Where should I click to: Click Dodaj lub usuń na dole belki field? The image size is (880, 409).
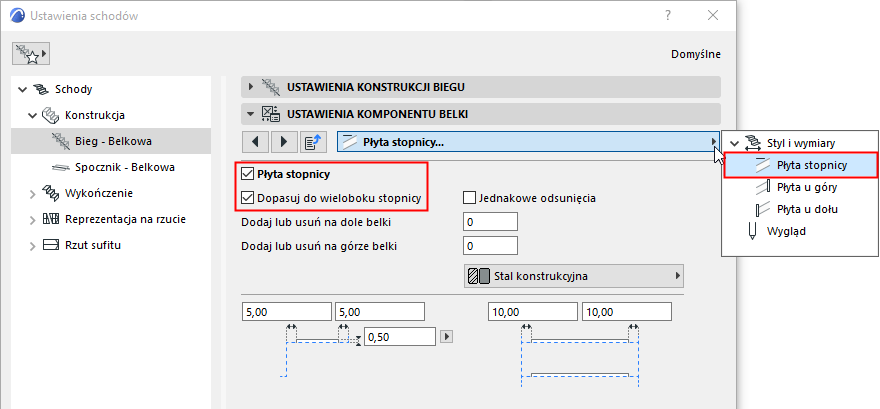coord(490,222)
